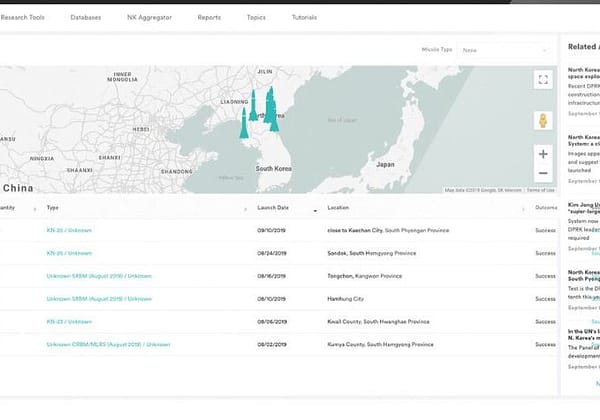Click the map Terms of Use link

[540, 190]
